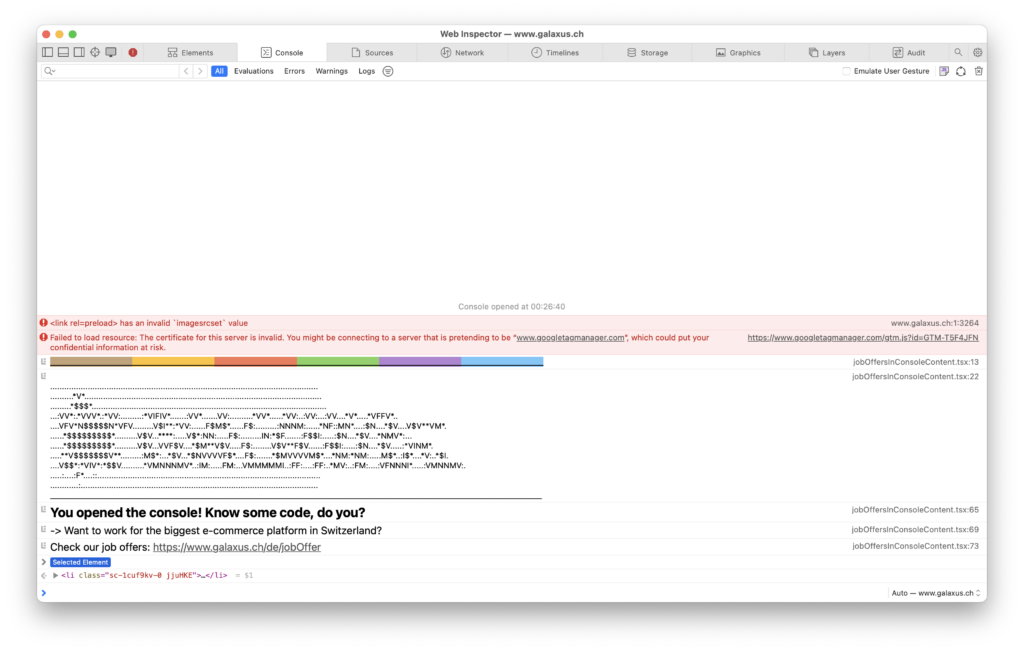Toggle the Warnings message filter
This screenshot has width=1024, height=651.
[x=331, y=71]
